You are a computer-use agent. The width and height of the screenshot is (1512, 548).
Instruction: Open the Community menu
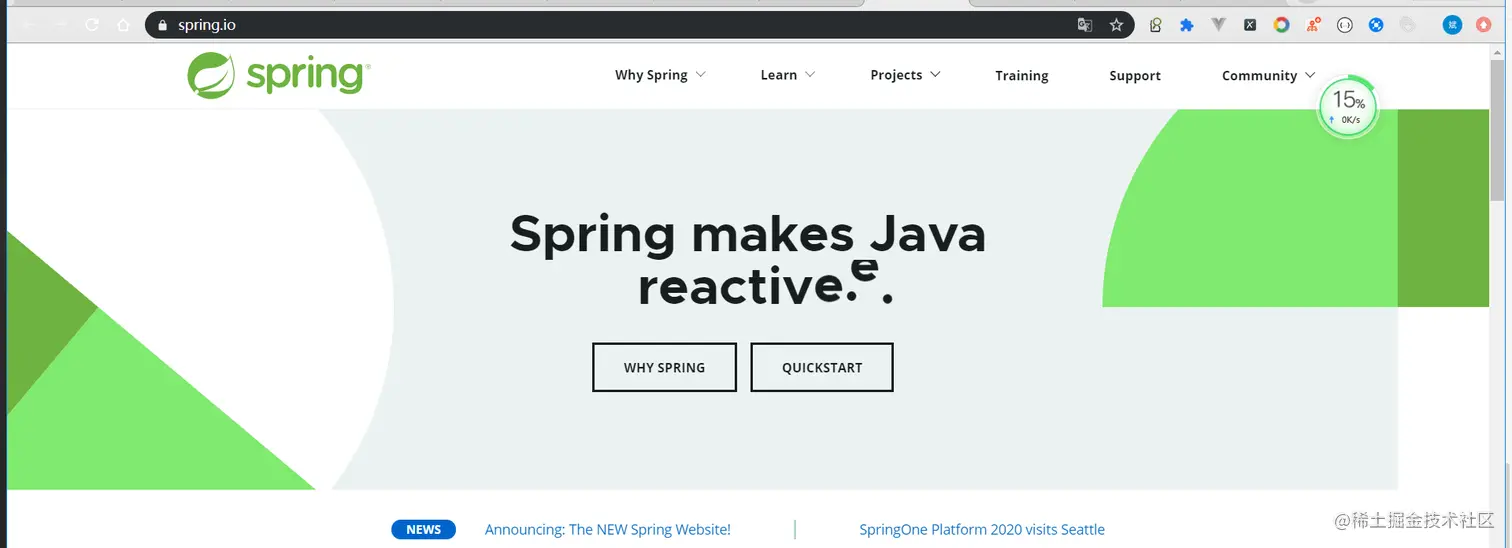click(x=1259, y=75)
